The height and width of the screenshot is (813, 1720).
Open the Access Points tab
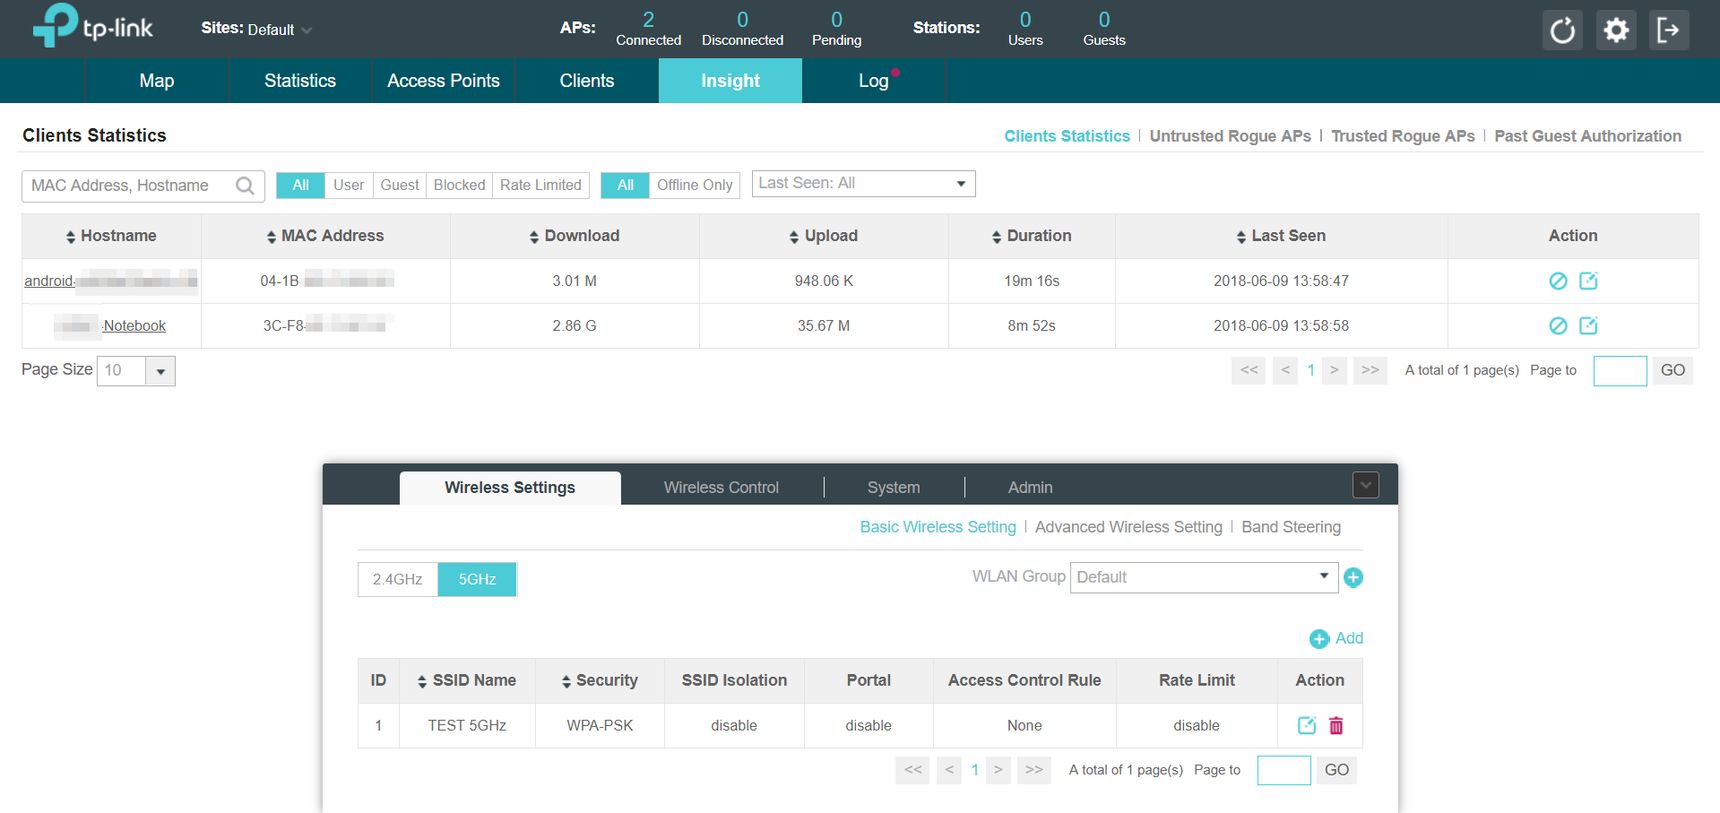pos(443,81)
